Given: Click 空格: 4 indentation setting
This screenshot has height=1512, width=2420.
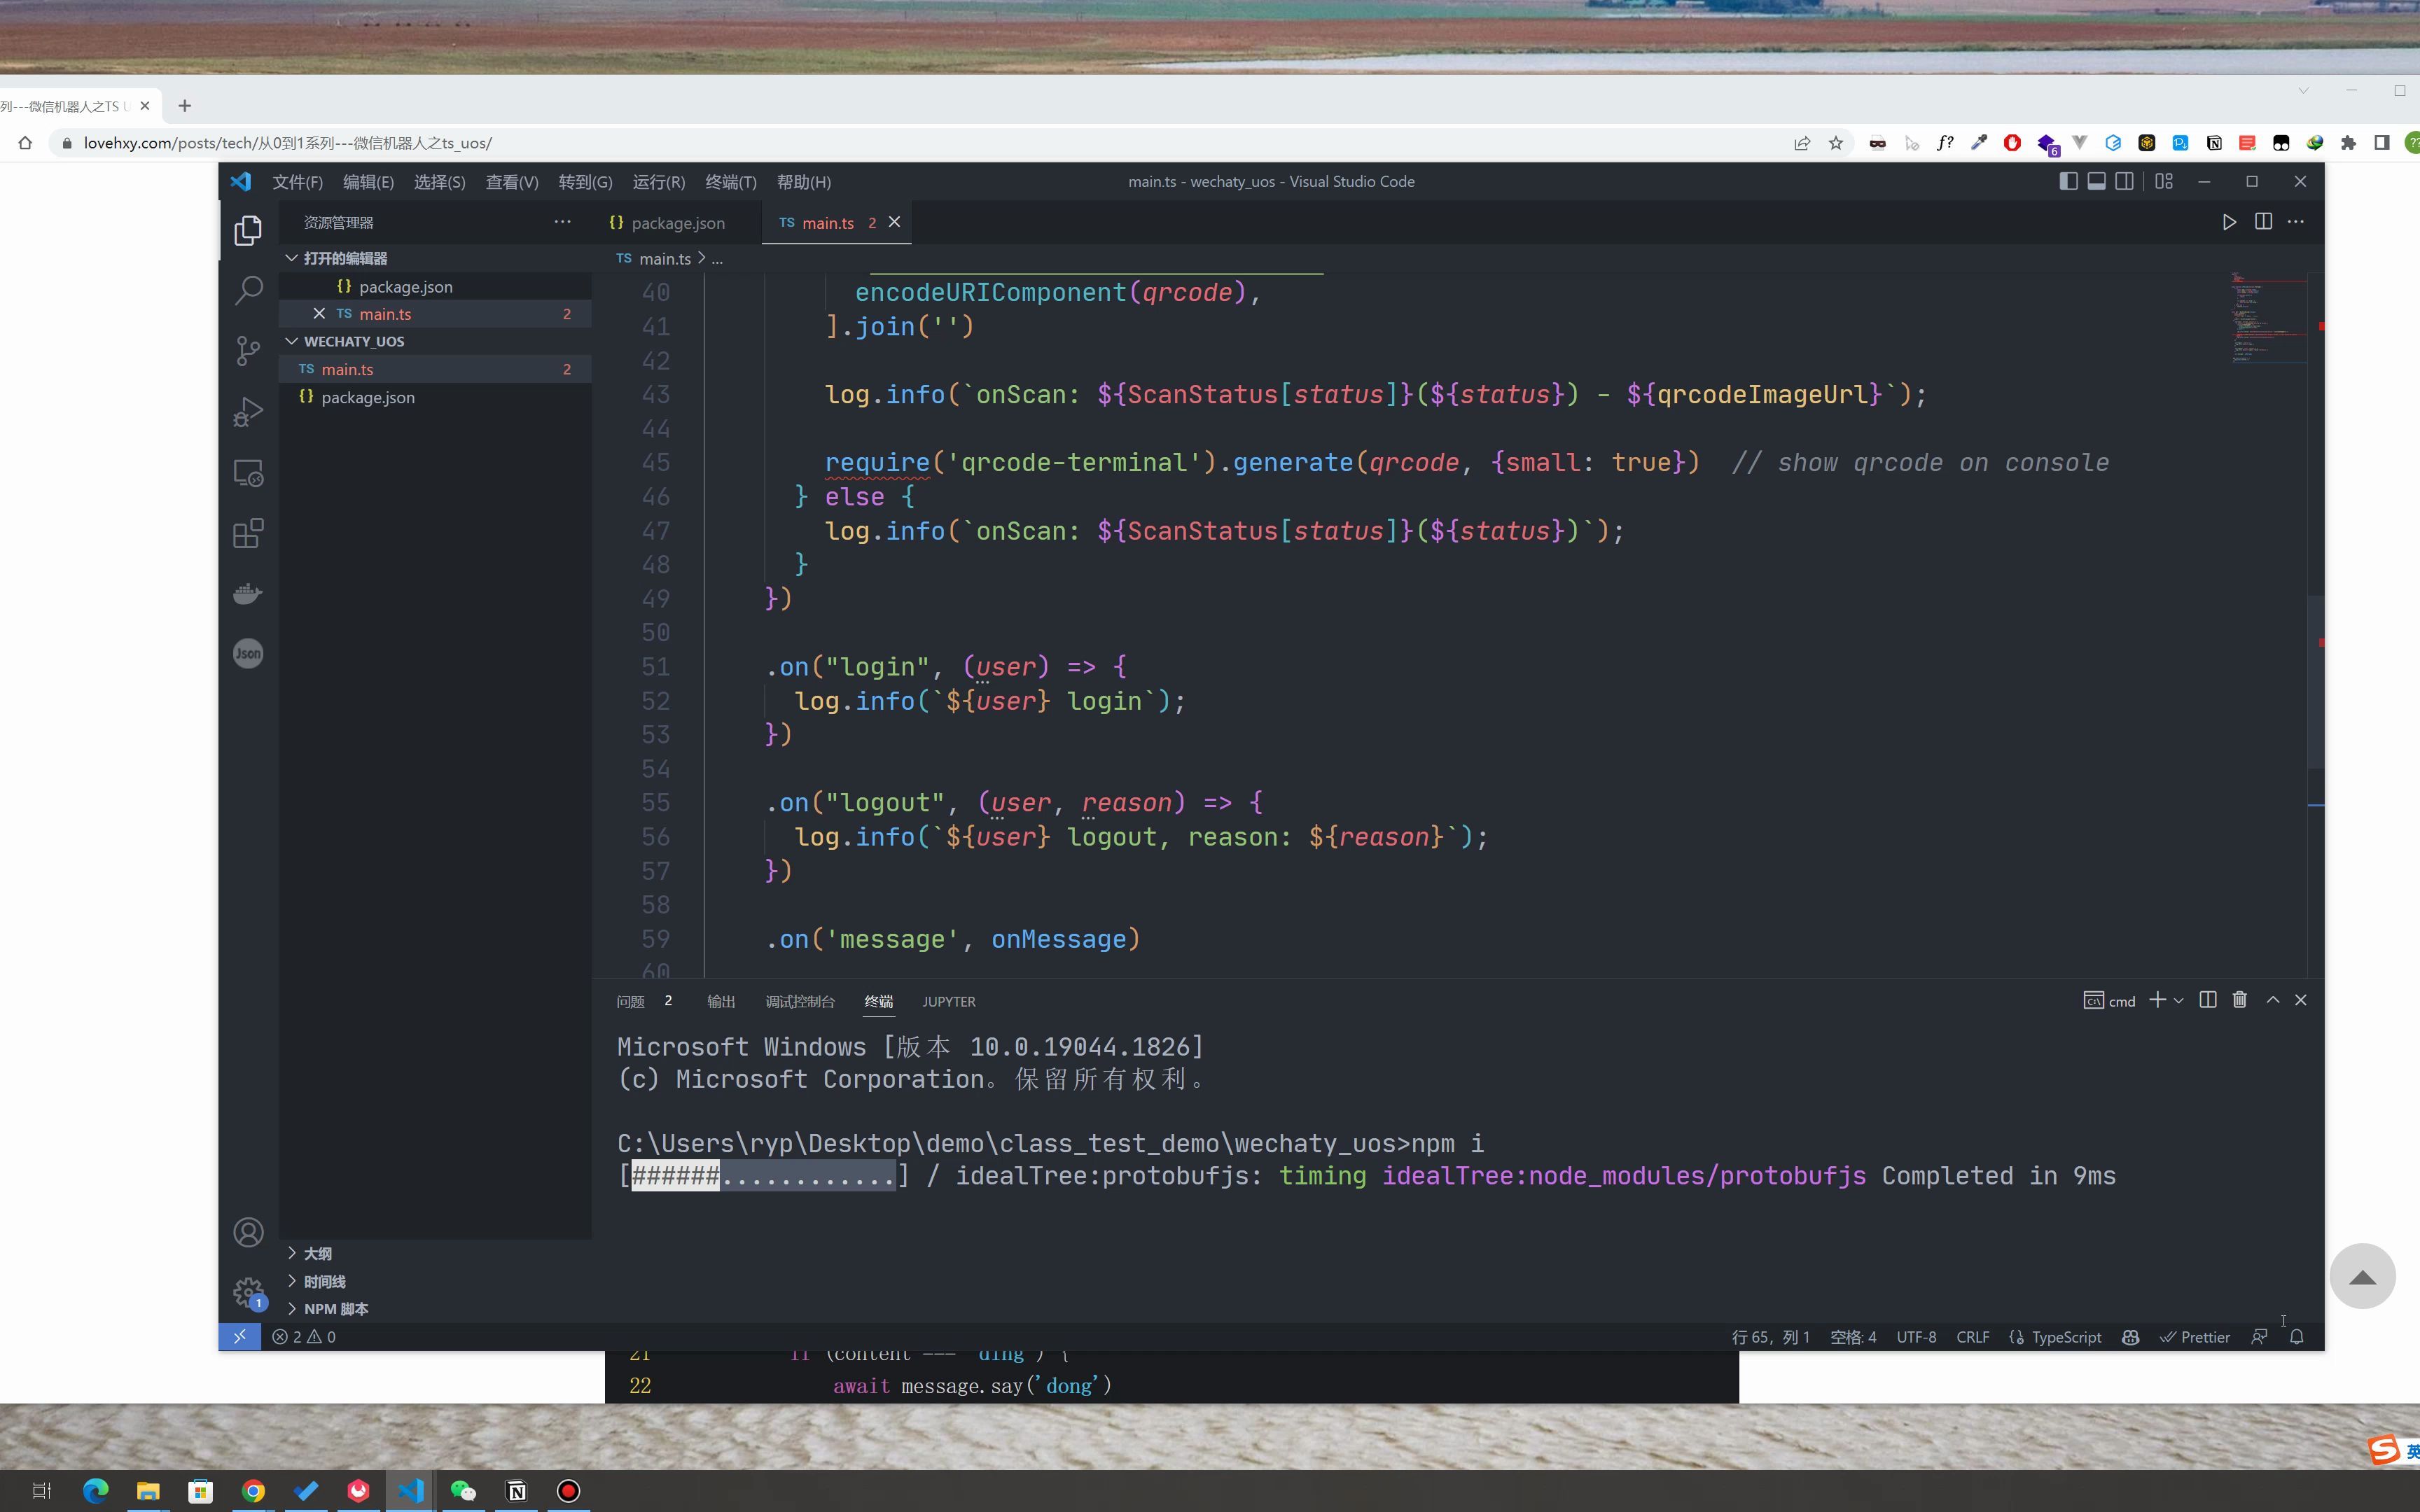Looking at the screenshot, I should [1853, 1337].
